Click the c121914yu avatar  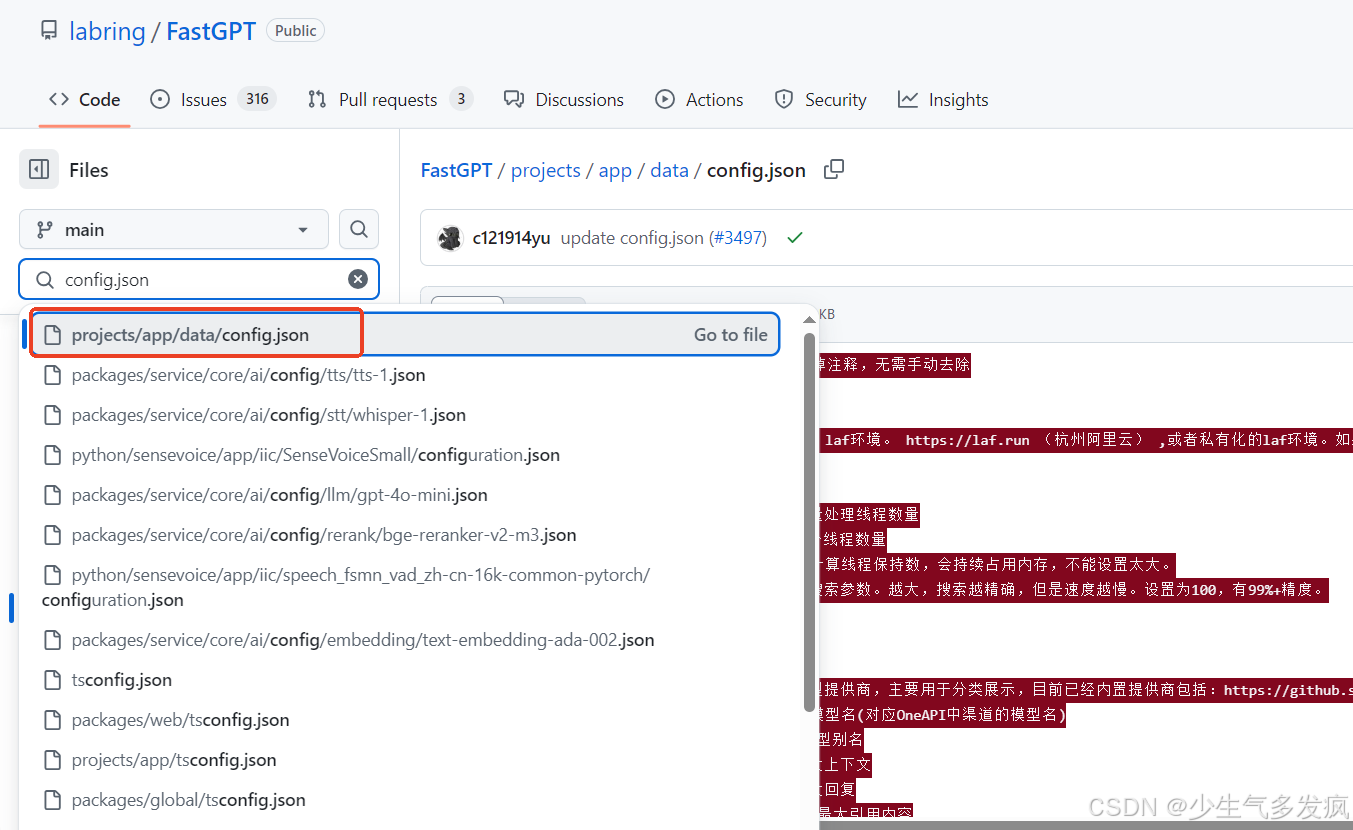(x=450, y=238)
